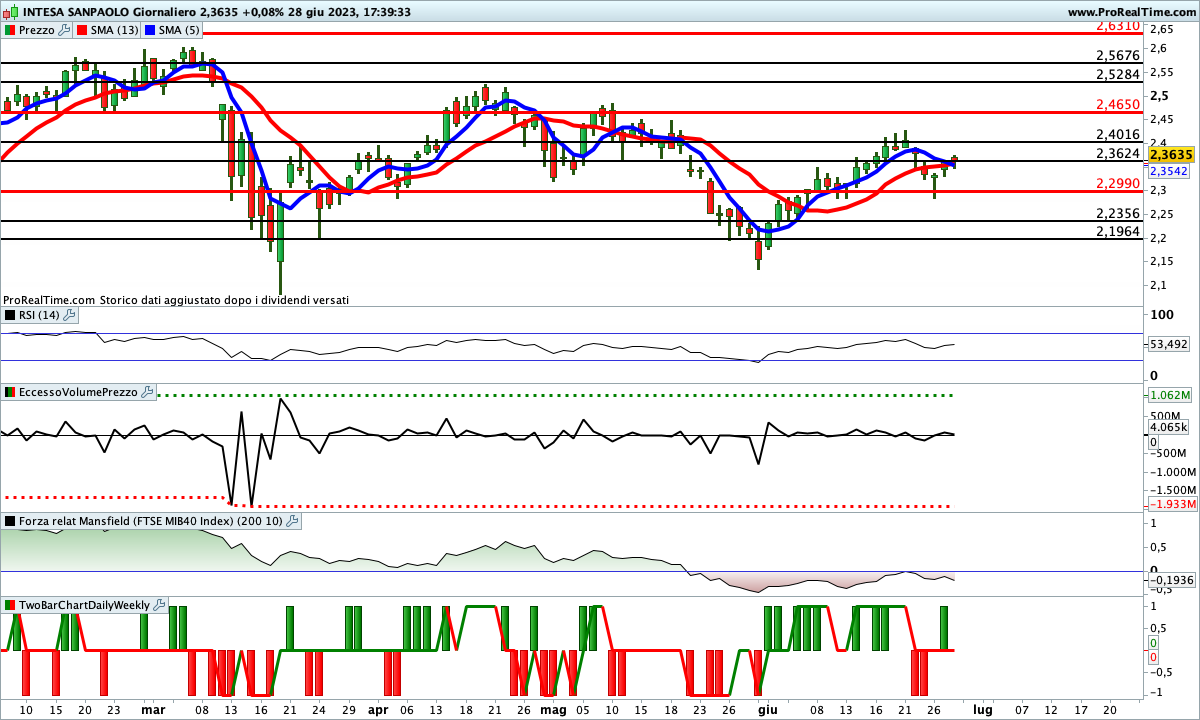Click the green-red Prezzo color swatch
Screen dimensions: 1200x720
pos(10,30)
